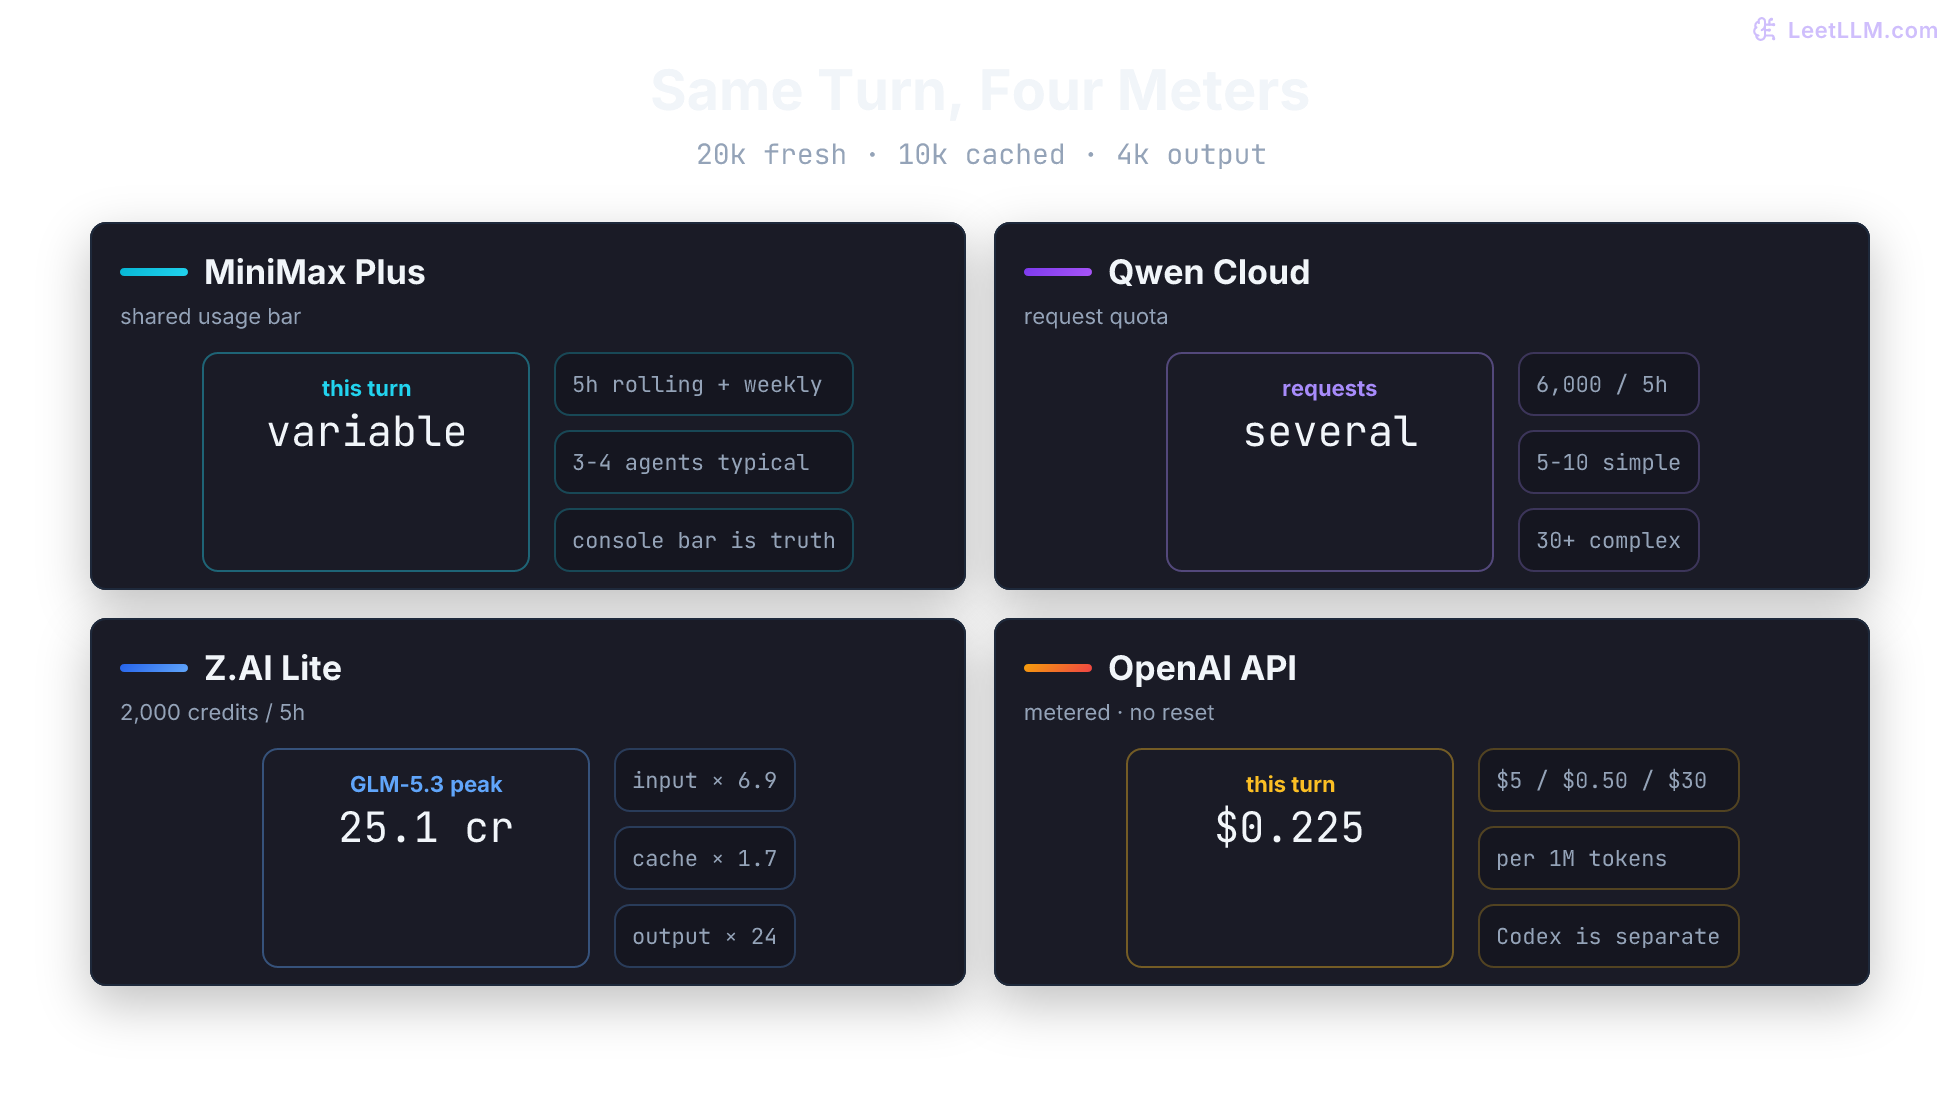Click the "5h rolling + weekly" chip
This screenshot has width=1960, height=1120.
704,384
